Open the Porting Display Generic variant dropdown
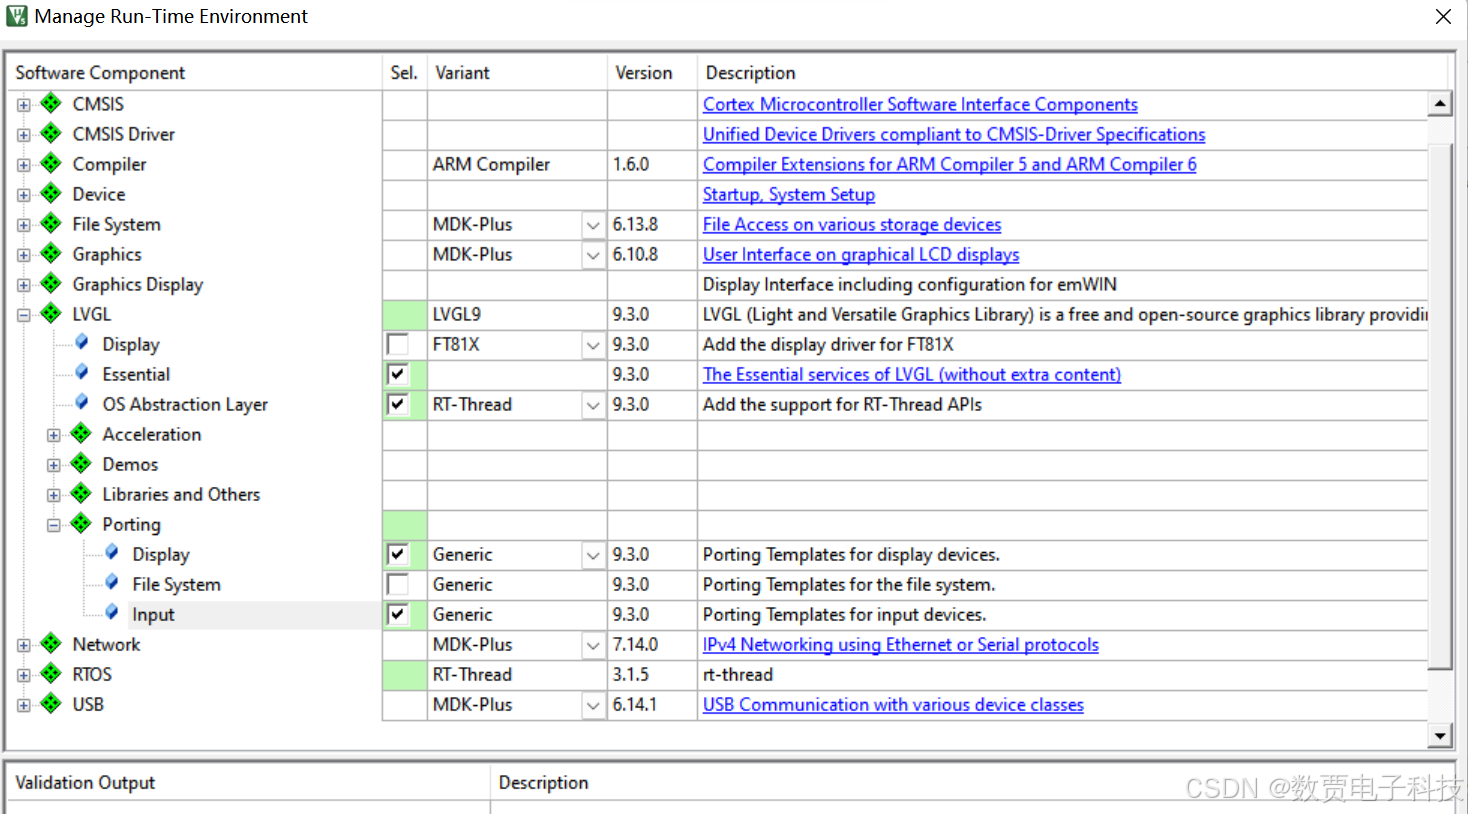The image size is (1468, 814). (593, 555)
